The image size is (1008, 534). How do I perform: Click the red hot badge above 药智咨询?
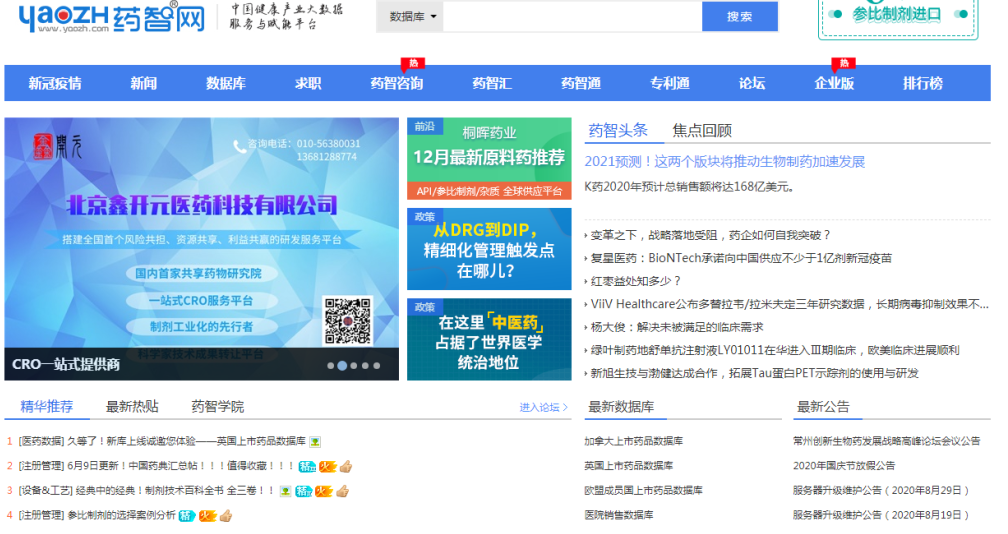413,64
